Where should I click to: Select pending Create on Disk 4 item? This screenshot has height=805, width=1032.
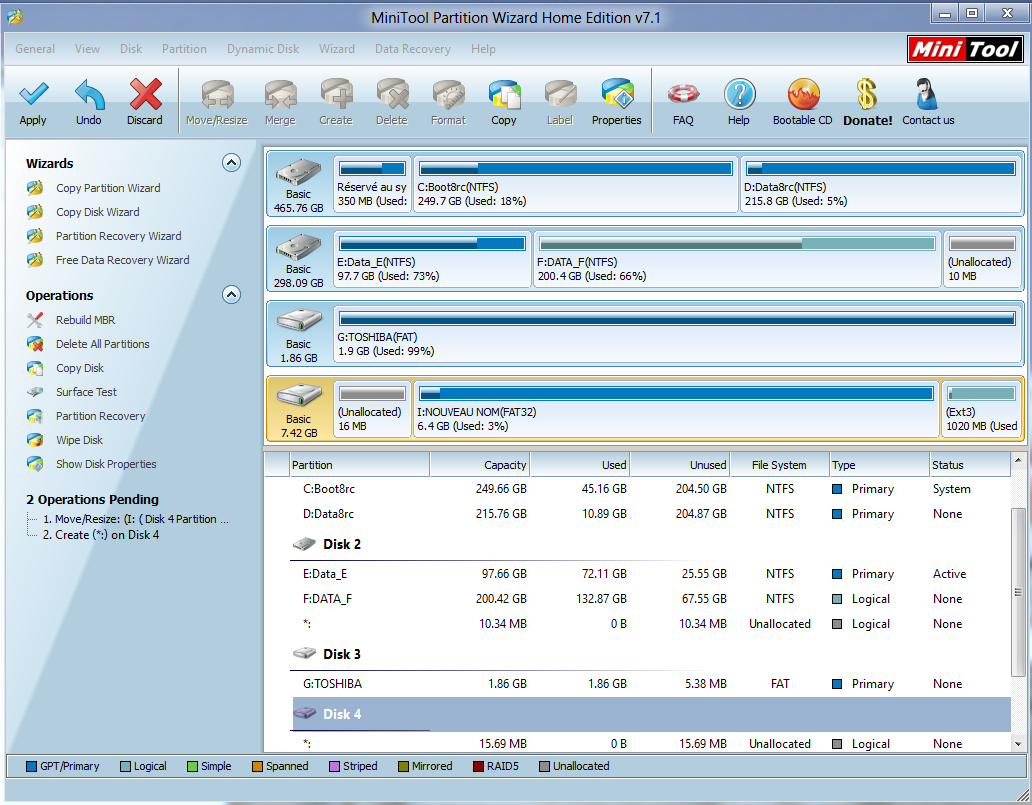101,535
